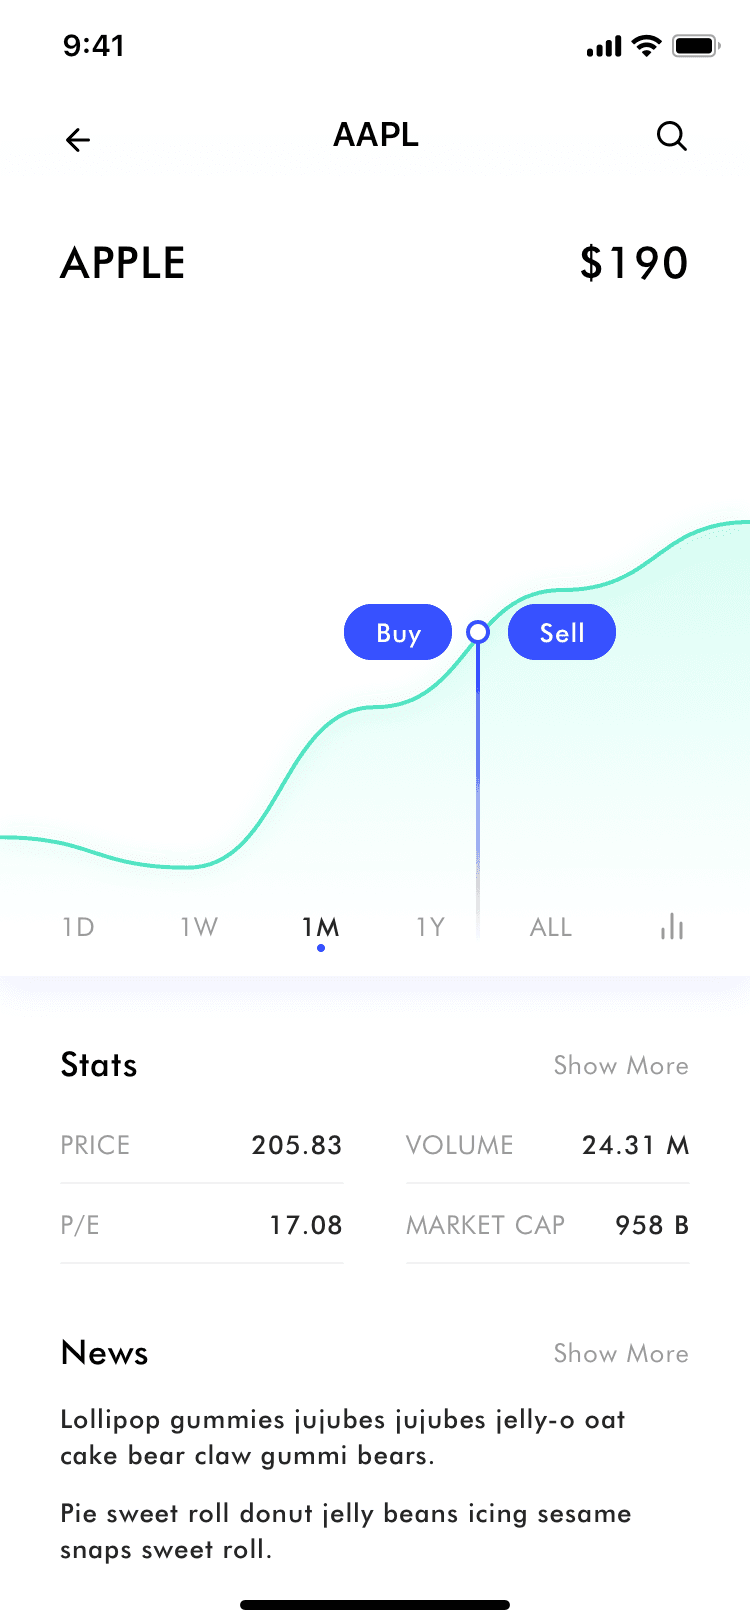Switch chart to 1Y range

(x=430, y=927)
